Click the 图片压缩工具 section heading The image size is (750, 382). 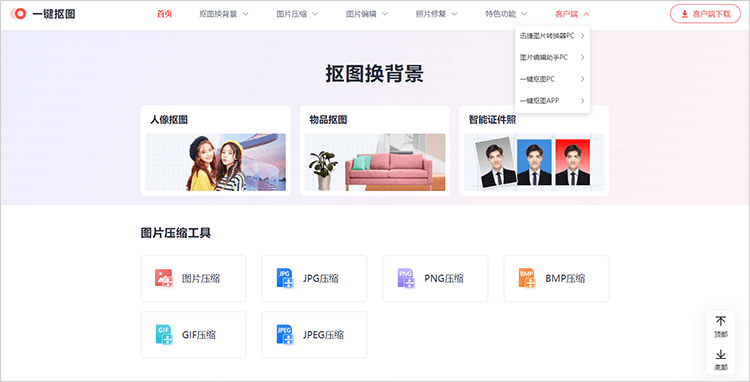(x=176, y=233)
